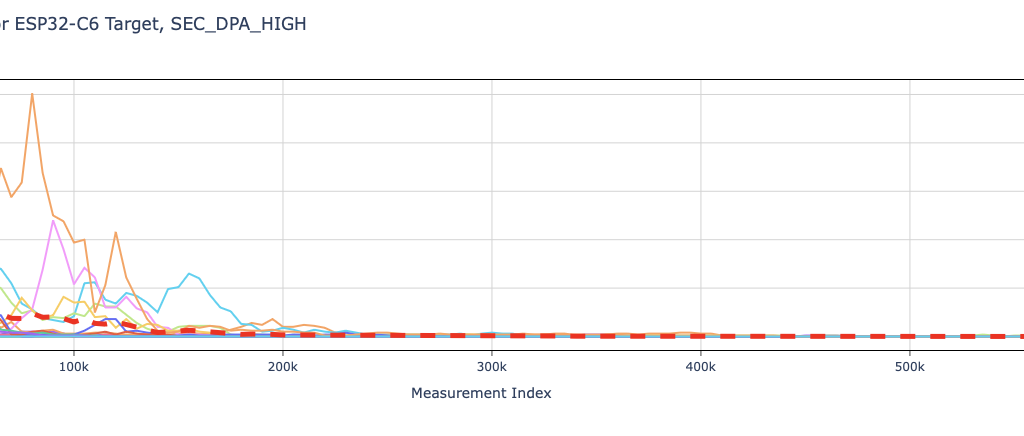Click the cyan line plateau near 130k
Viewport: 1024px width, 436px height.
[127, 293]
